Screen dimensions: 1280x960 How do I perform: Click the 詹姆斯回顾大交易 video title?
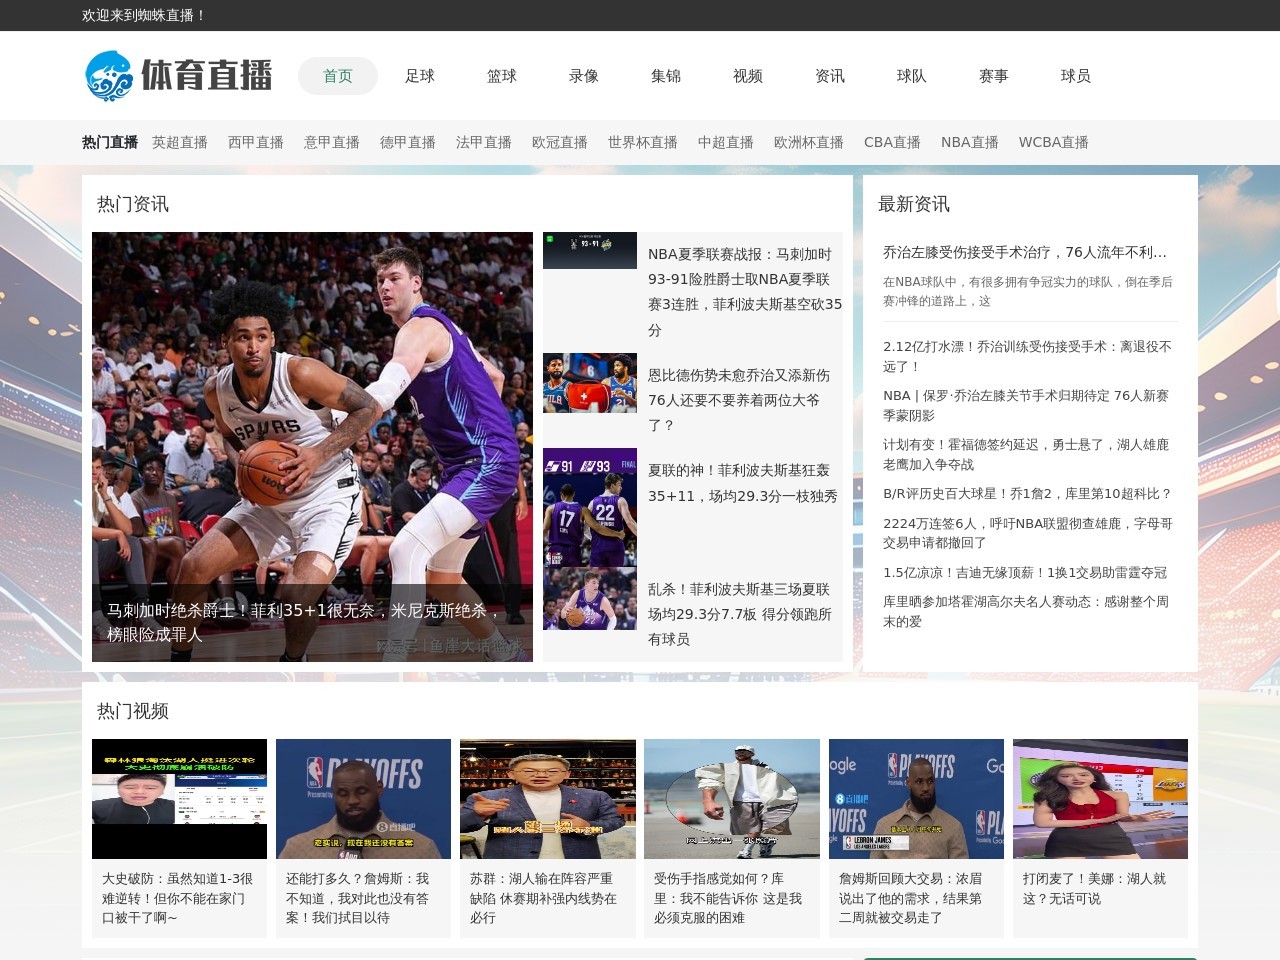(x=910, y=898)
